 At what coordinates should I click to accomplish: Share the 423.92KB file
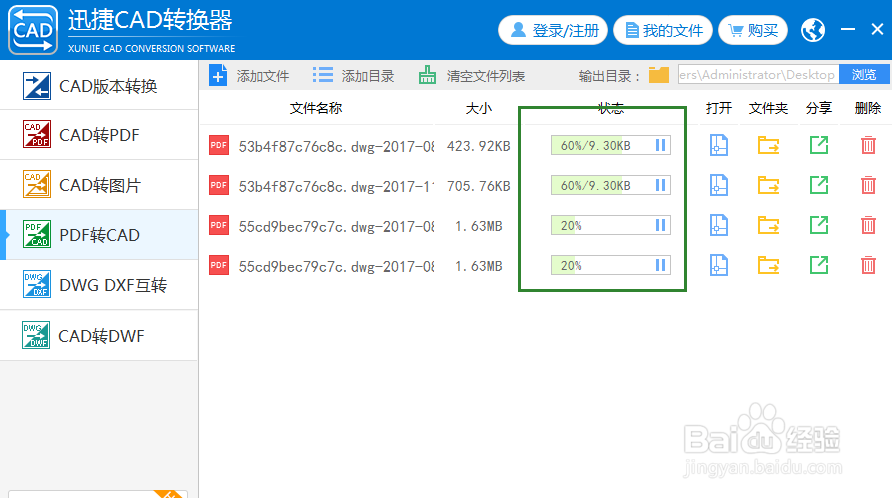[x=819, y=145]
